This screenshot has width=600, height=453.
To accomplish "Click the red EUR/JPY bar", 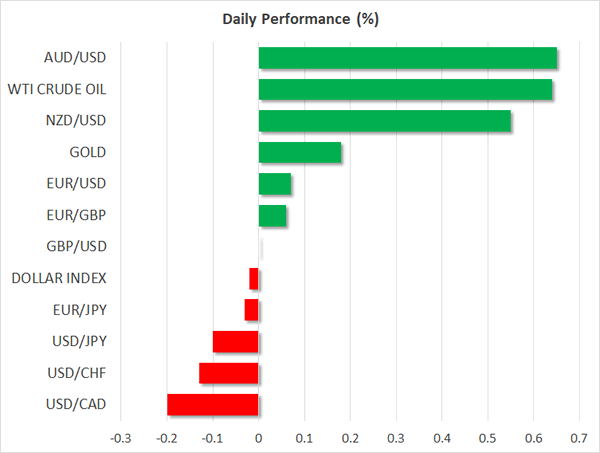I will [x=251, y=310].
